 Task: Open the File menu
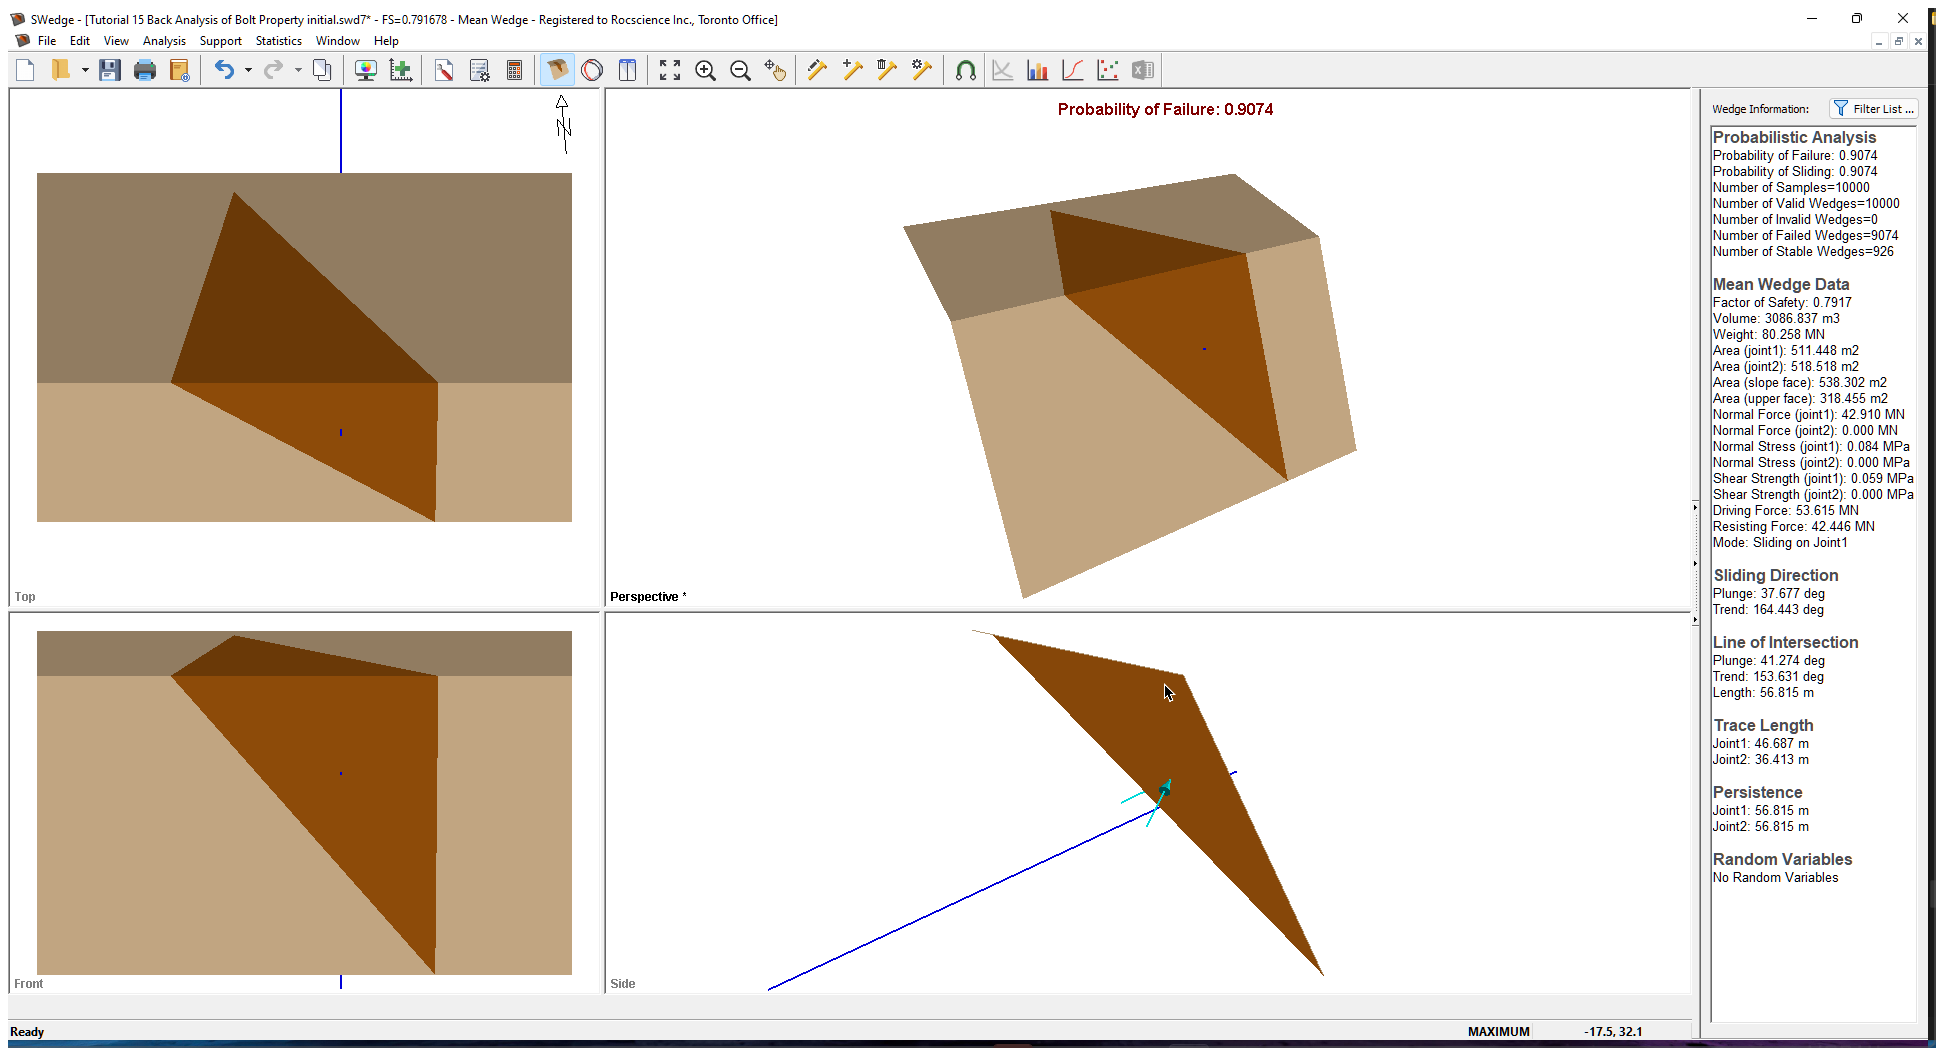pos(47,41)
